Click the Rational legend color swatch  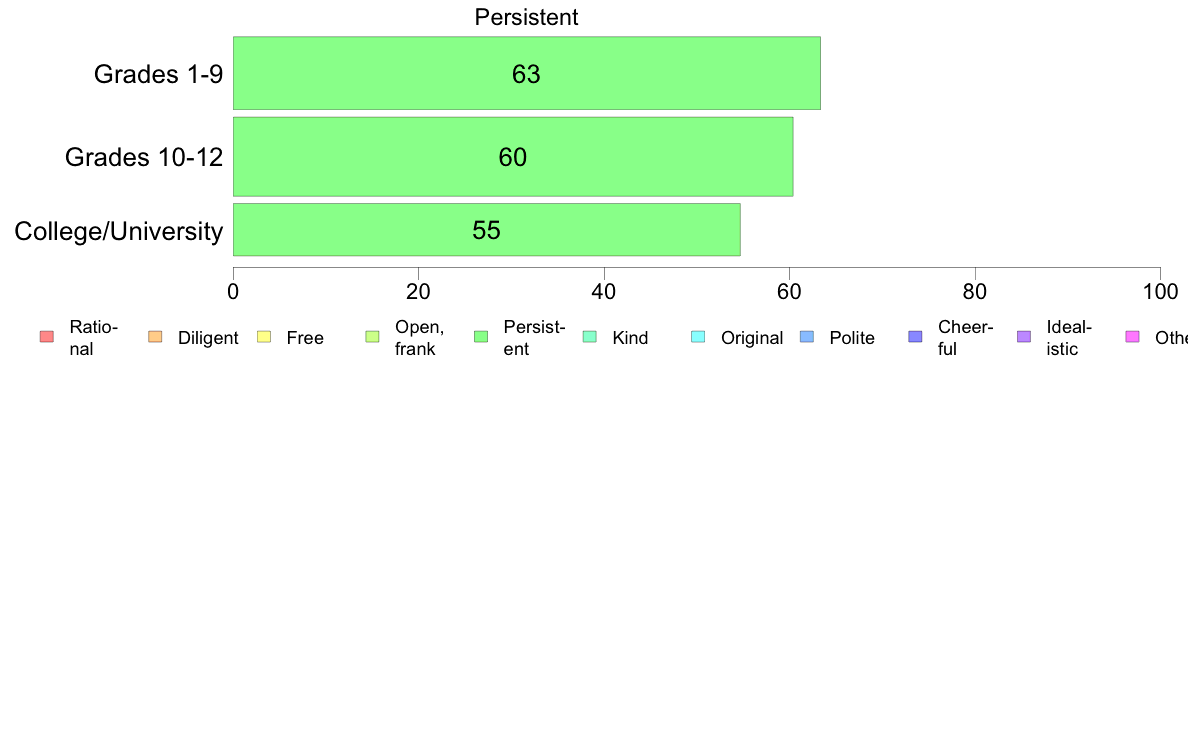point(47,337)
